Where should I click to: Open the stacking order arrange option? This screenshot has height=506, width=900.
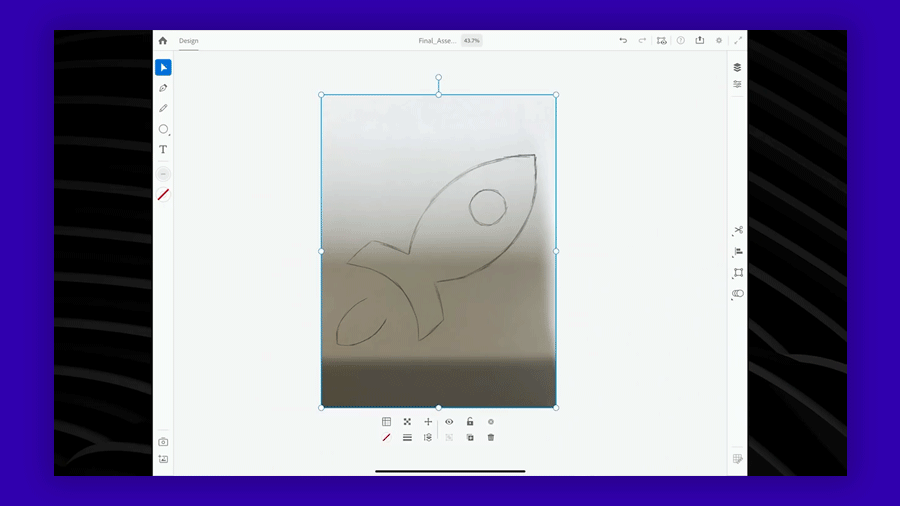(428, 438)
